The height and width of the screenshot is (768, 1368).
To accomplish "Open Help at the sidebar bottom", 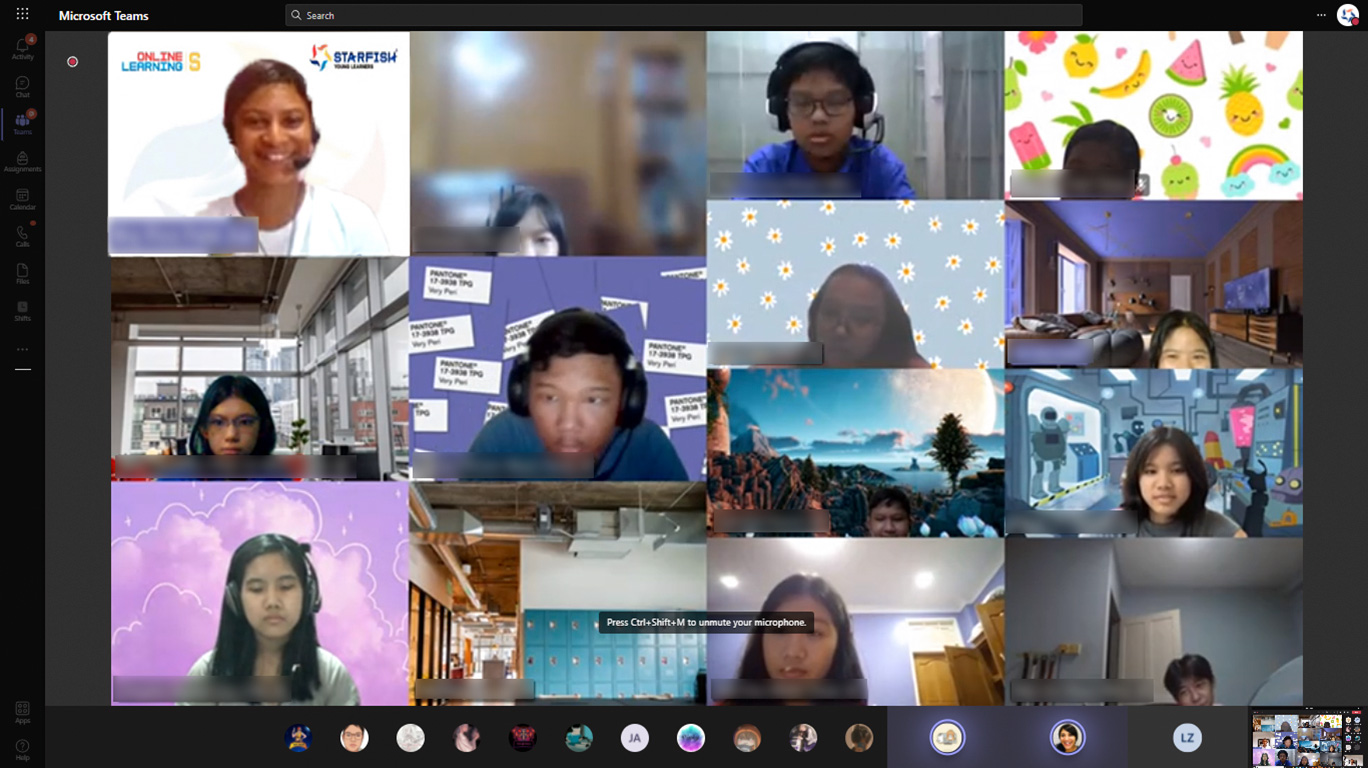I will click(22, 749).
